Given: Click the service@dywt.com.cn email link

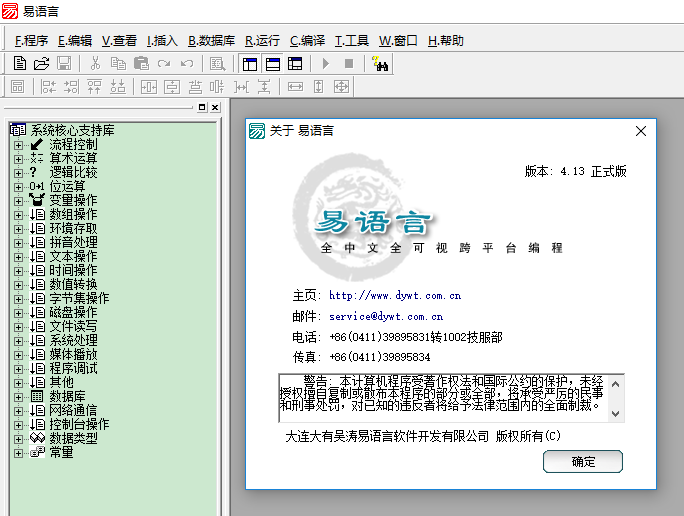Looking at the screenshot, I should 386,316.
